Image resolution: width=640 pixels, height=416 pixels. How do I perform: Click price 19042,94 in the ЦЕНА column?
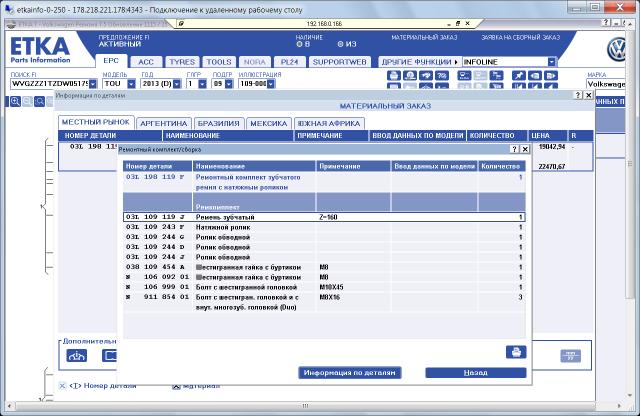[552, 147]
